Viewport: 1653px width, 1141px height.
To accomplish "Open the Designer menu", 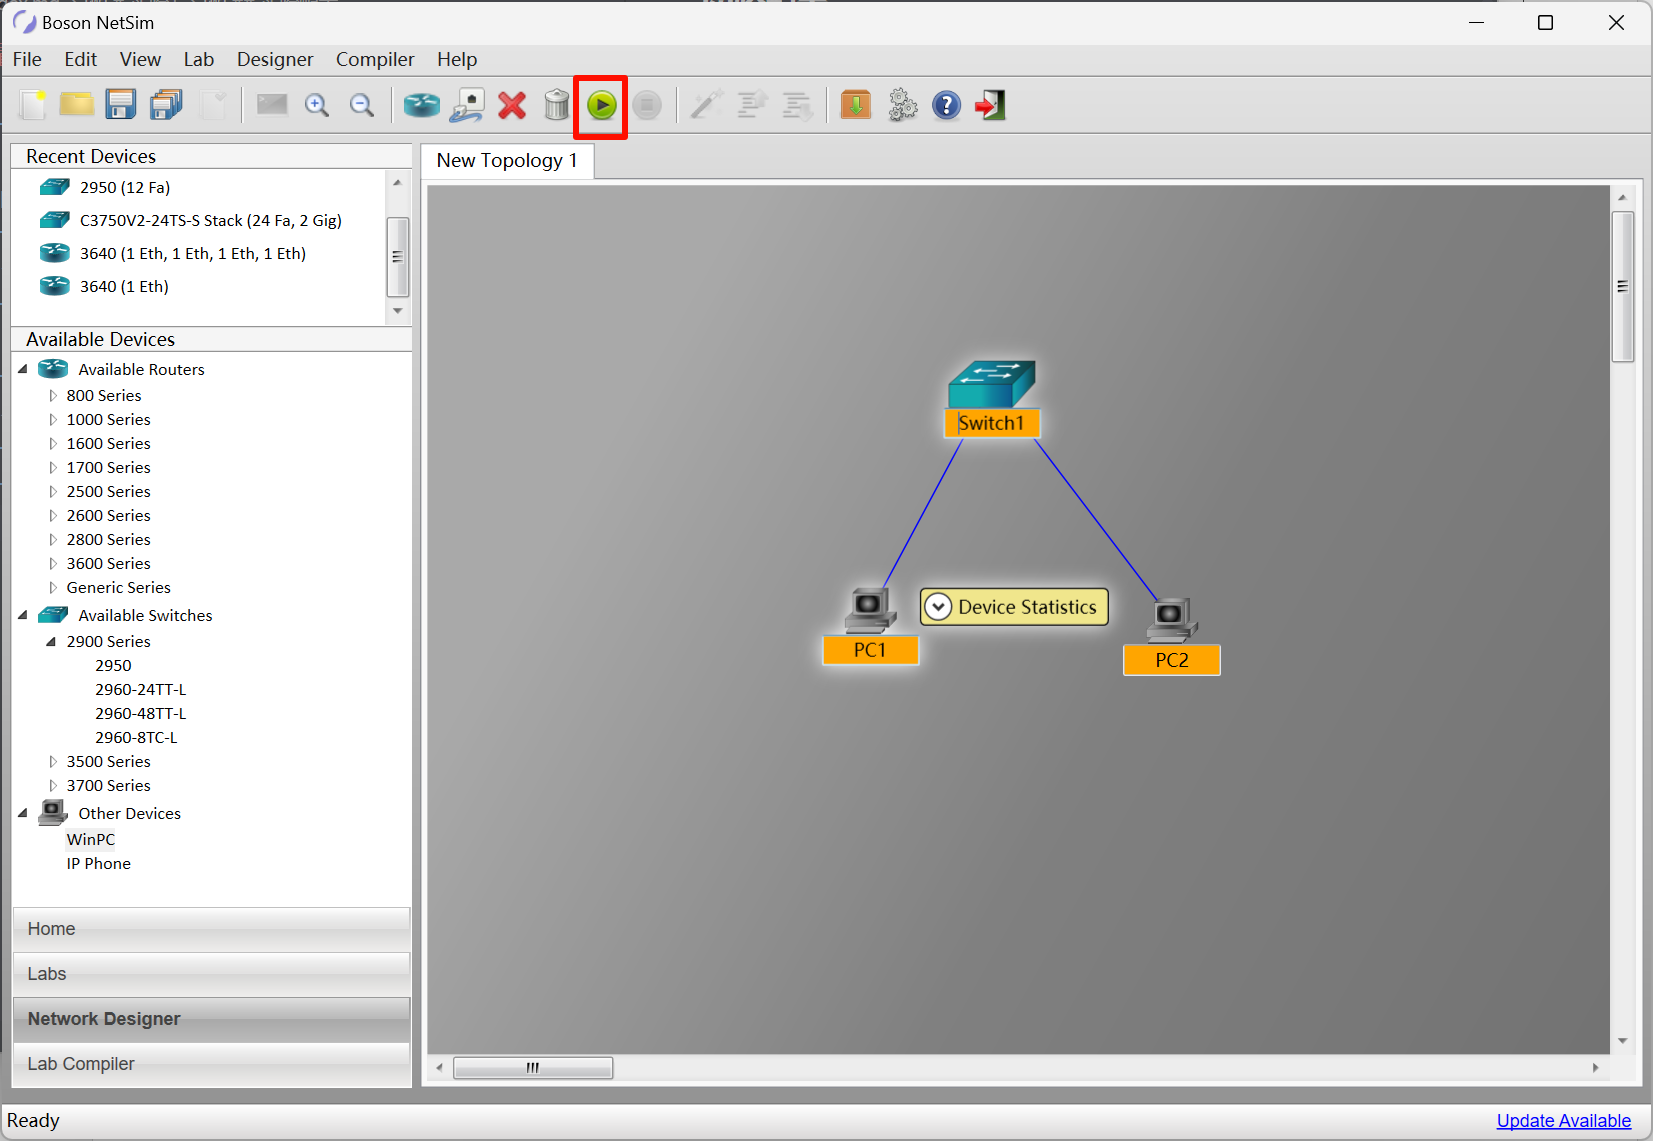I will pos(275,59).
